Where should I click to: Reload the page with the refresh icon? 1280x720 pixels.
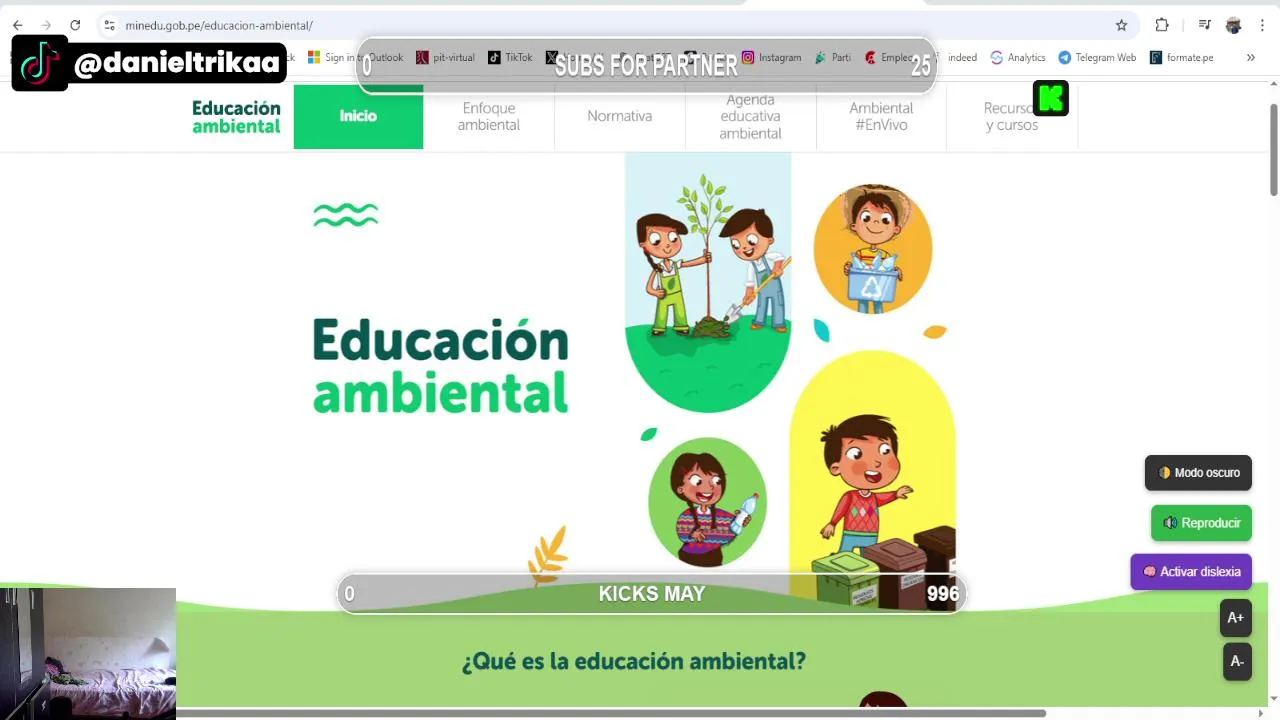(x=75, y=25)
